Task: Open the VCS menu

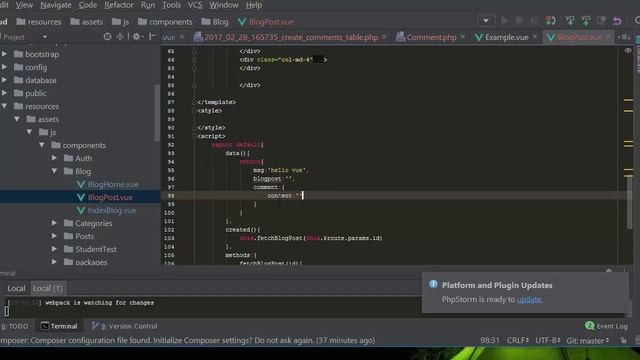Action: coord(195,5)
